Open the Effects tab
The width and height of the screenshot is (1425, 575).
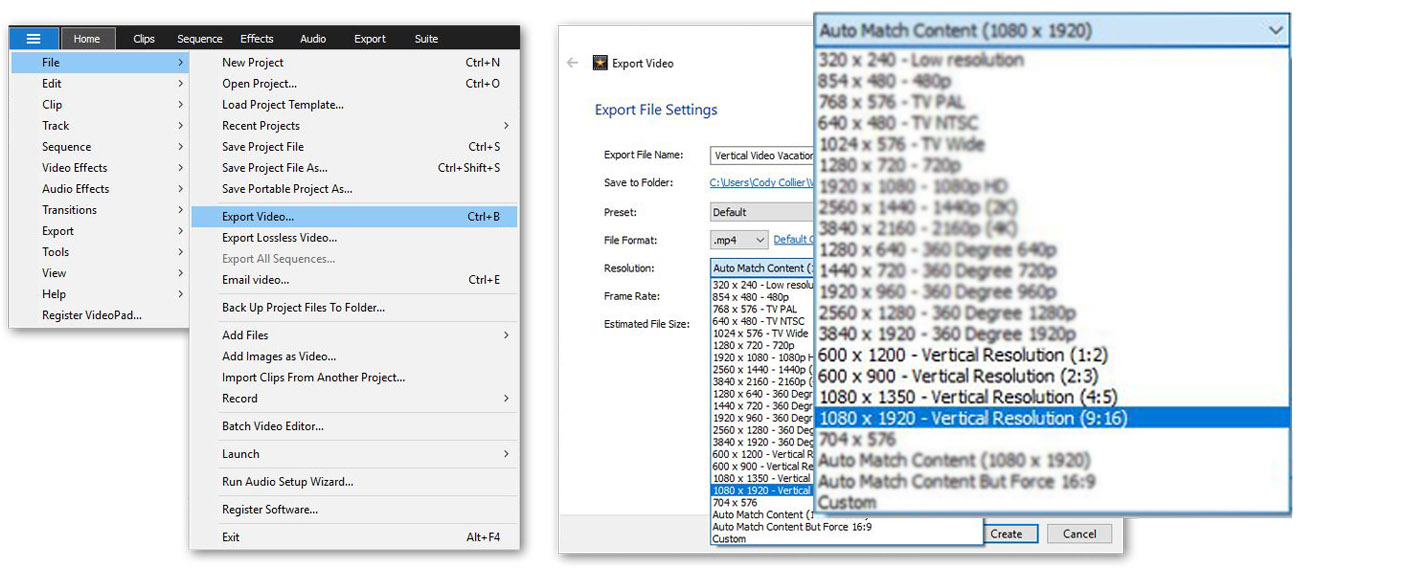point(257,39)
